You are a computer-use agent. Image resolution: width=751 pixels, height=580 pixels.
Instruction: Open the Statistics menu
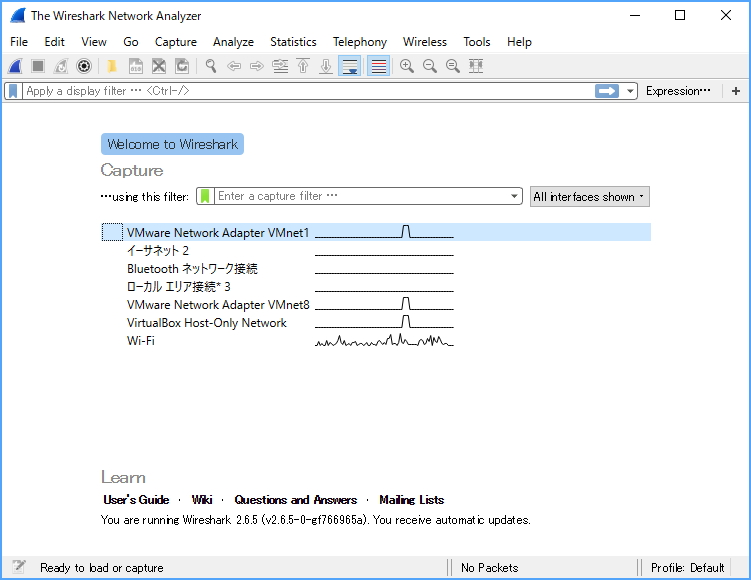(x=293, y=42)
